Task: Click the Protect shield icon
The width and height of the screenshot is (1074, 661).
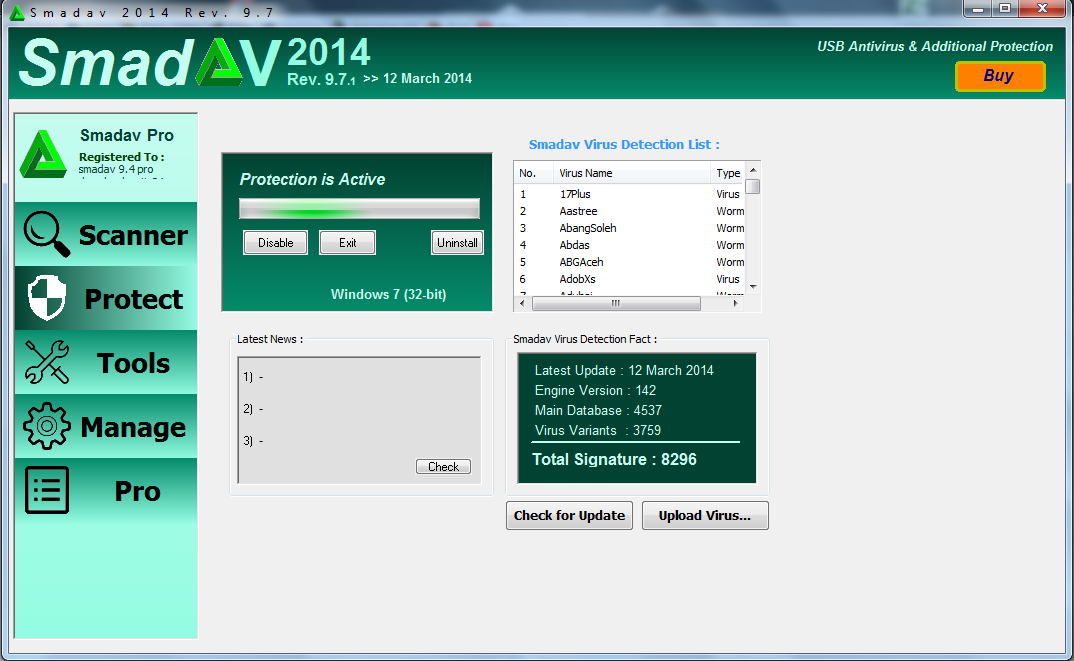Action: (x=47, y=297)
